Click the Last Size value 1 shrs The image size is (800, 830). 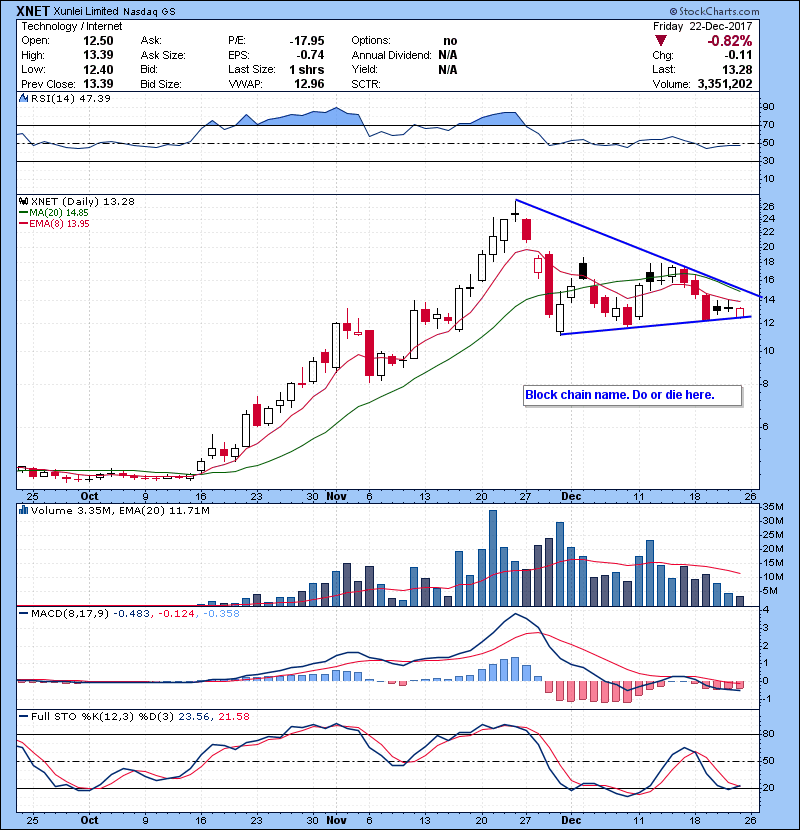pyautogui.click(x=307, y=69)
